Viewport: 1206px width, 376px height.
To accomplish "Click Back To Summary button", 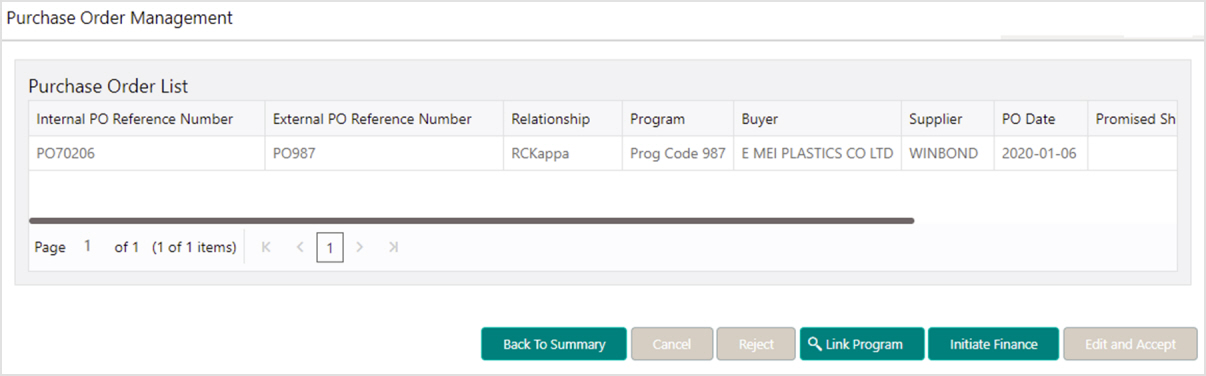I will (x=554, y=344).
